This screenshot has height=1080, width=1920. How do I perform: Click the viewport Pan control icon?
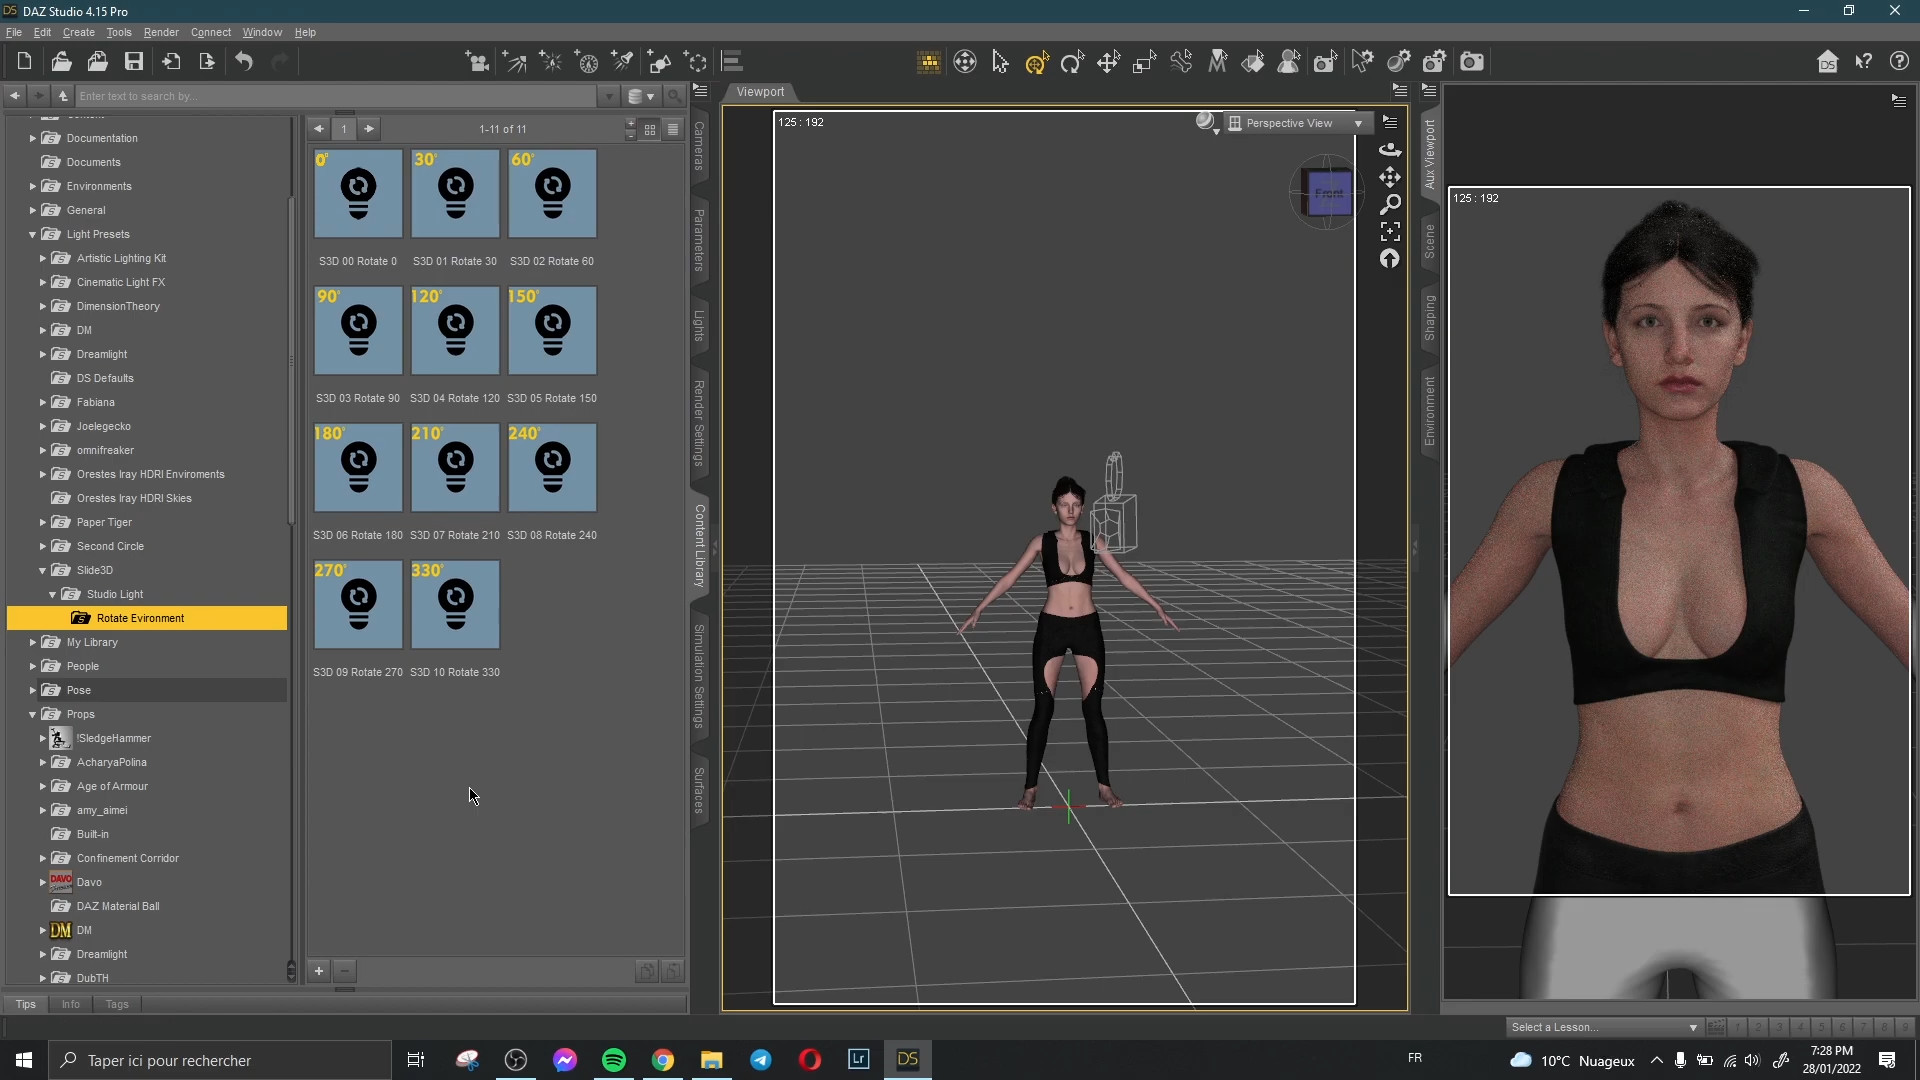(x=1390, y=177)
